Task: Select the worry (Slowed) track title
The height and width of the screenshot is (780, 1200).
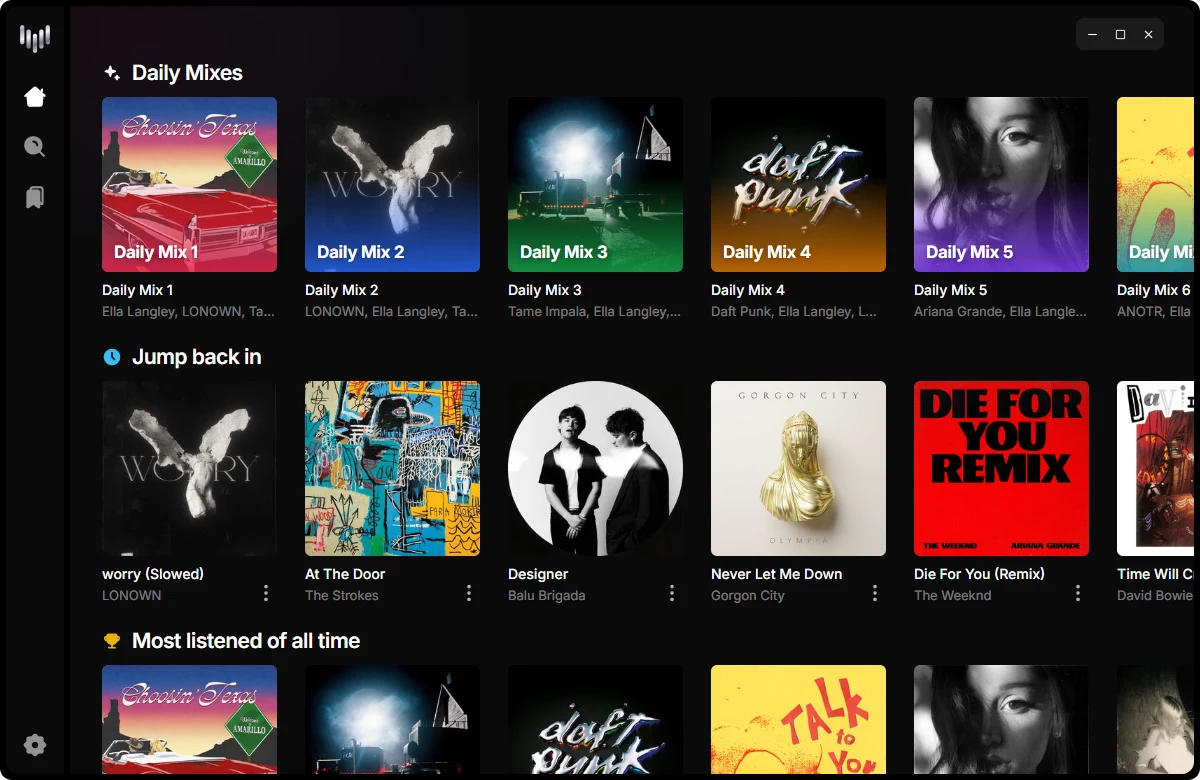Action: (153, 574)
